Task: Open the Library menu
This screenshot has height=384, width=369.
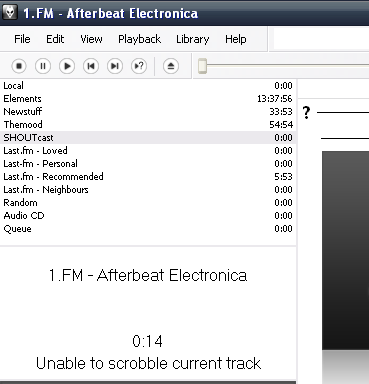Action: [x=193, y=39]
